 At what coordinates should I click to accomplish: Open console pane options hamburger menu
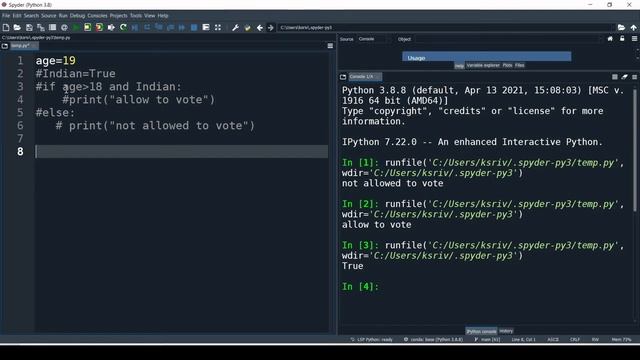click(x=634, y=77)
